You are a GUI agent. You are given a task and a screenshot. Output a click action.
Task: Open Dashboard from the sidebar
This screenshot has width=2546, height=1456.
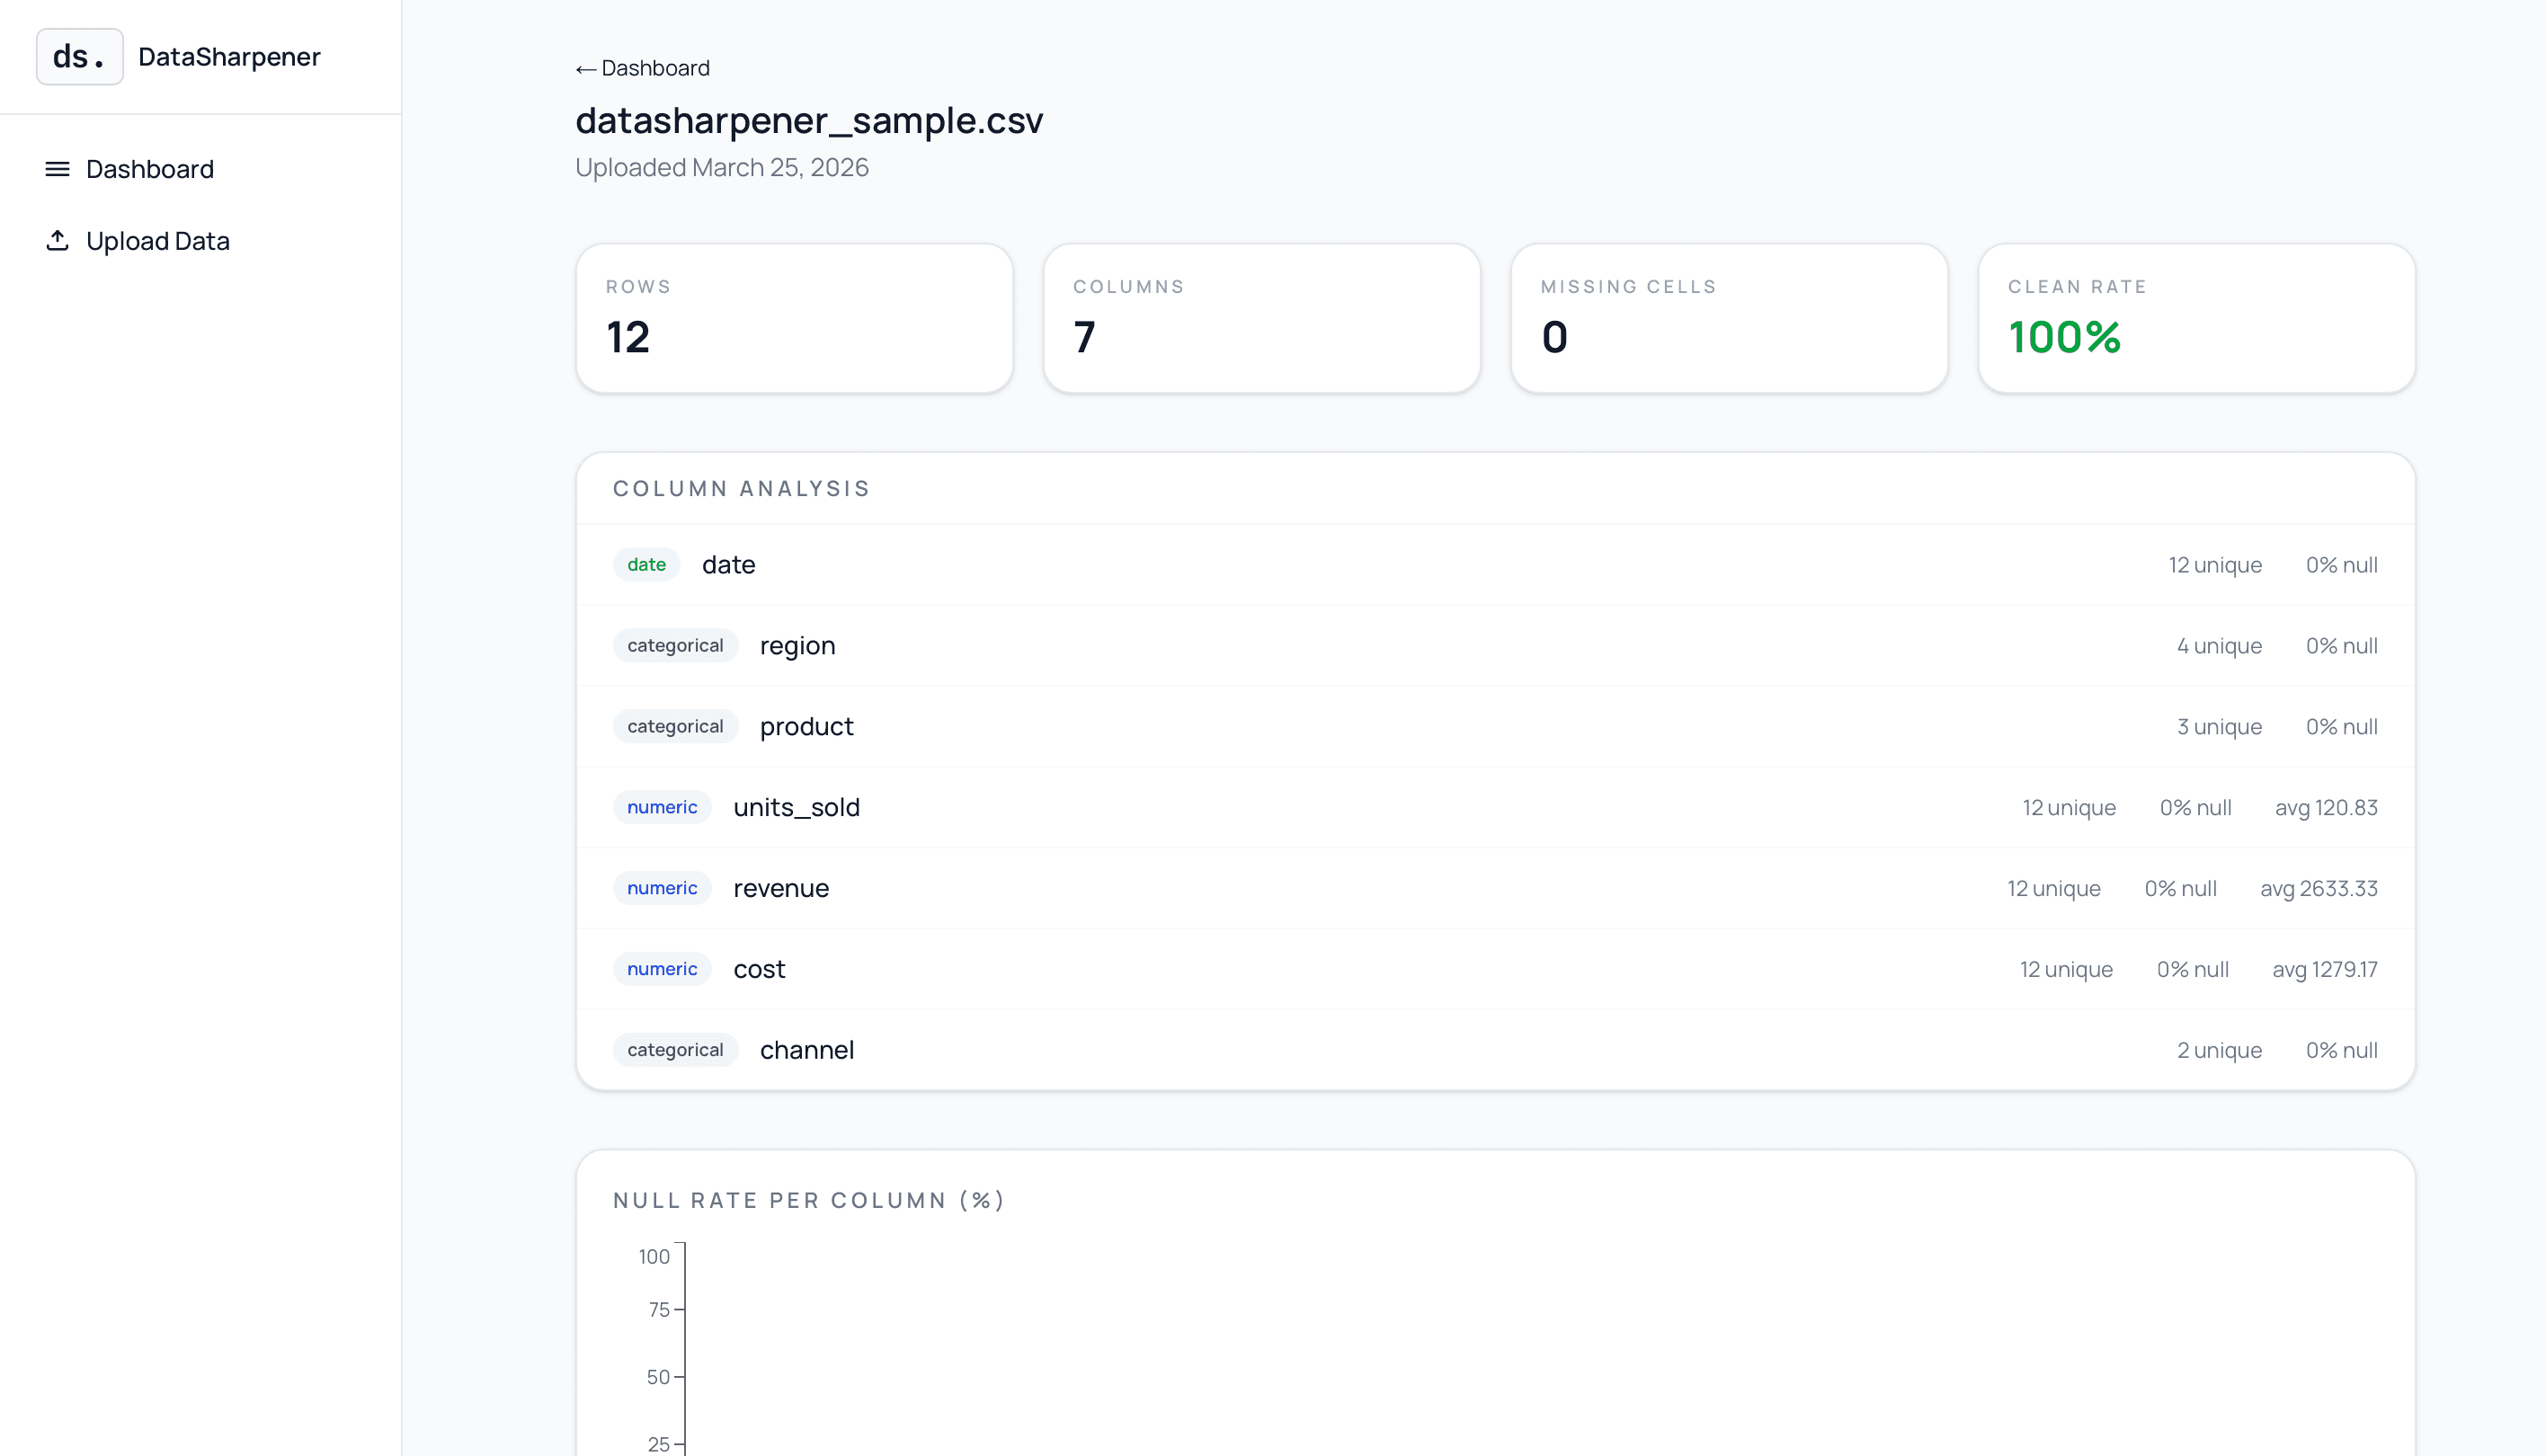[150, 169]
